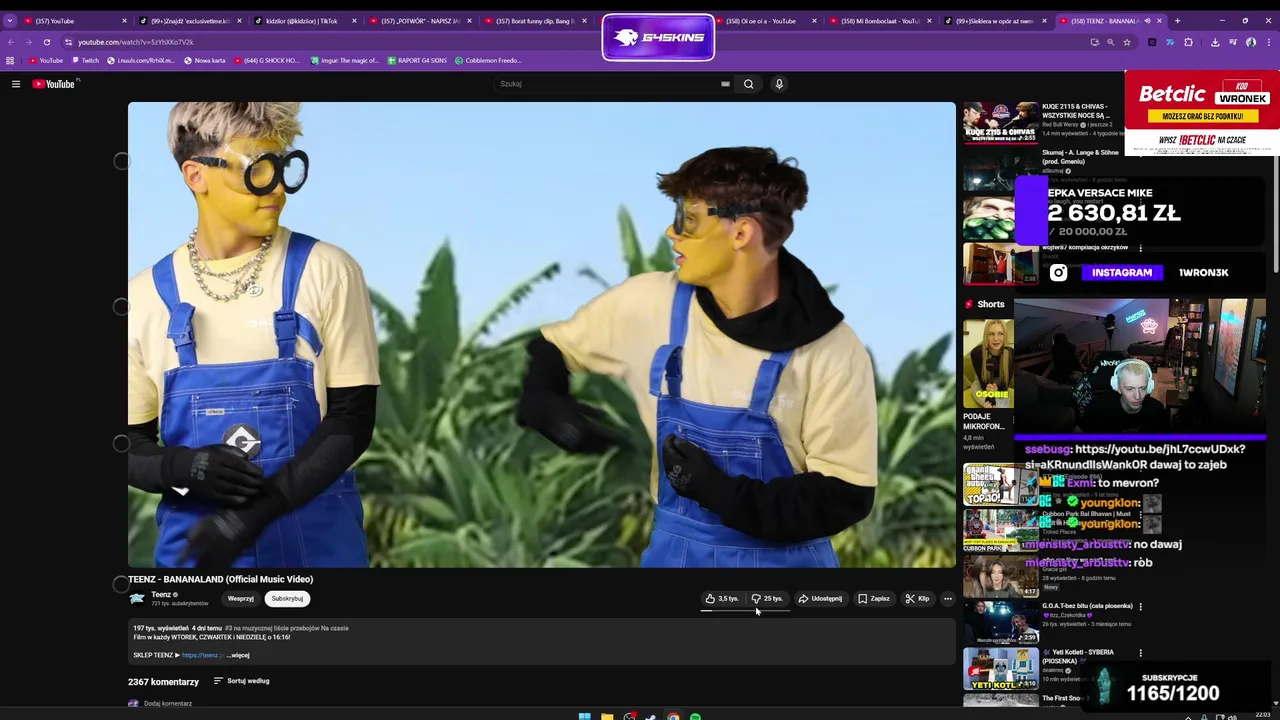This screenshot has height=720, width=1280.
Task: Open the SKLEP TEENZ shop link
Action: tap(201, 655)
